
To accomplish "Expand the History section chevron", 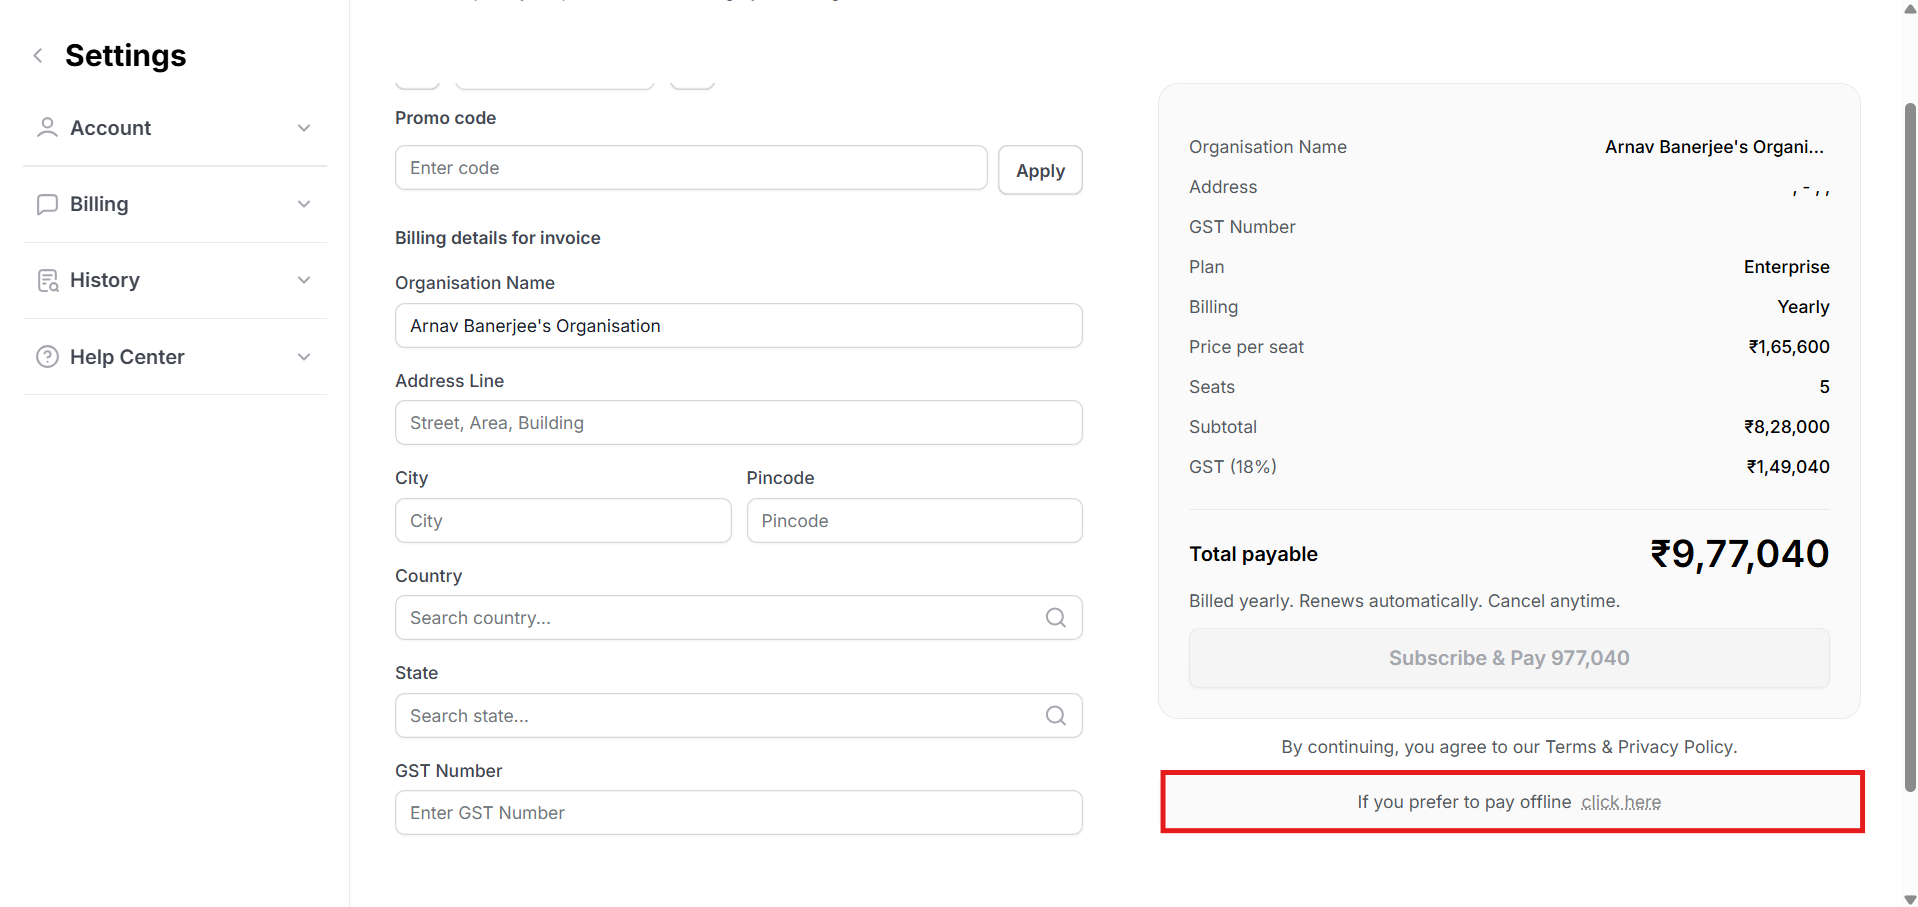I will pos(304,280).
